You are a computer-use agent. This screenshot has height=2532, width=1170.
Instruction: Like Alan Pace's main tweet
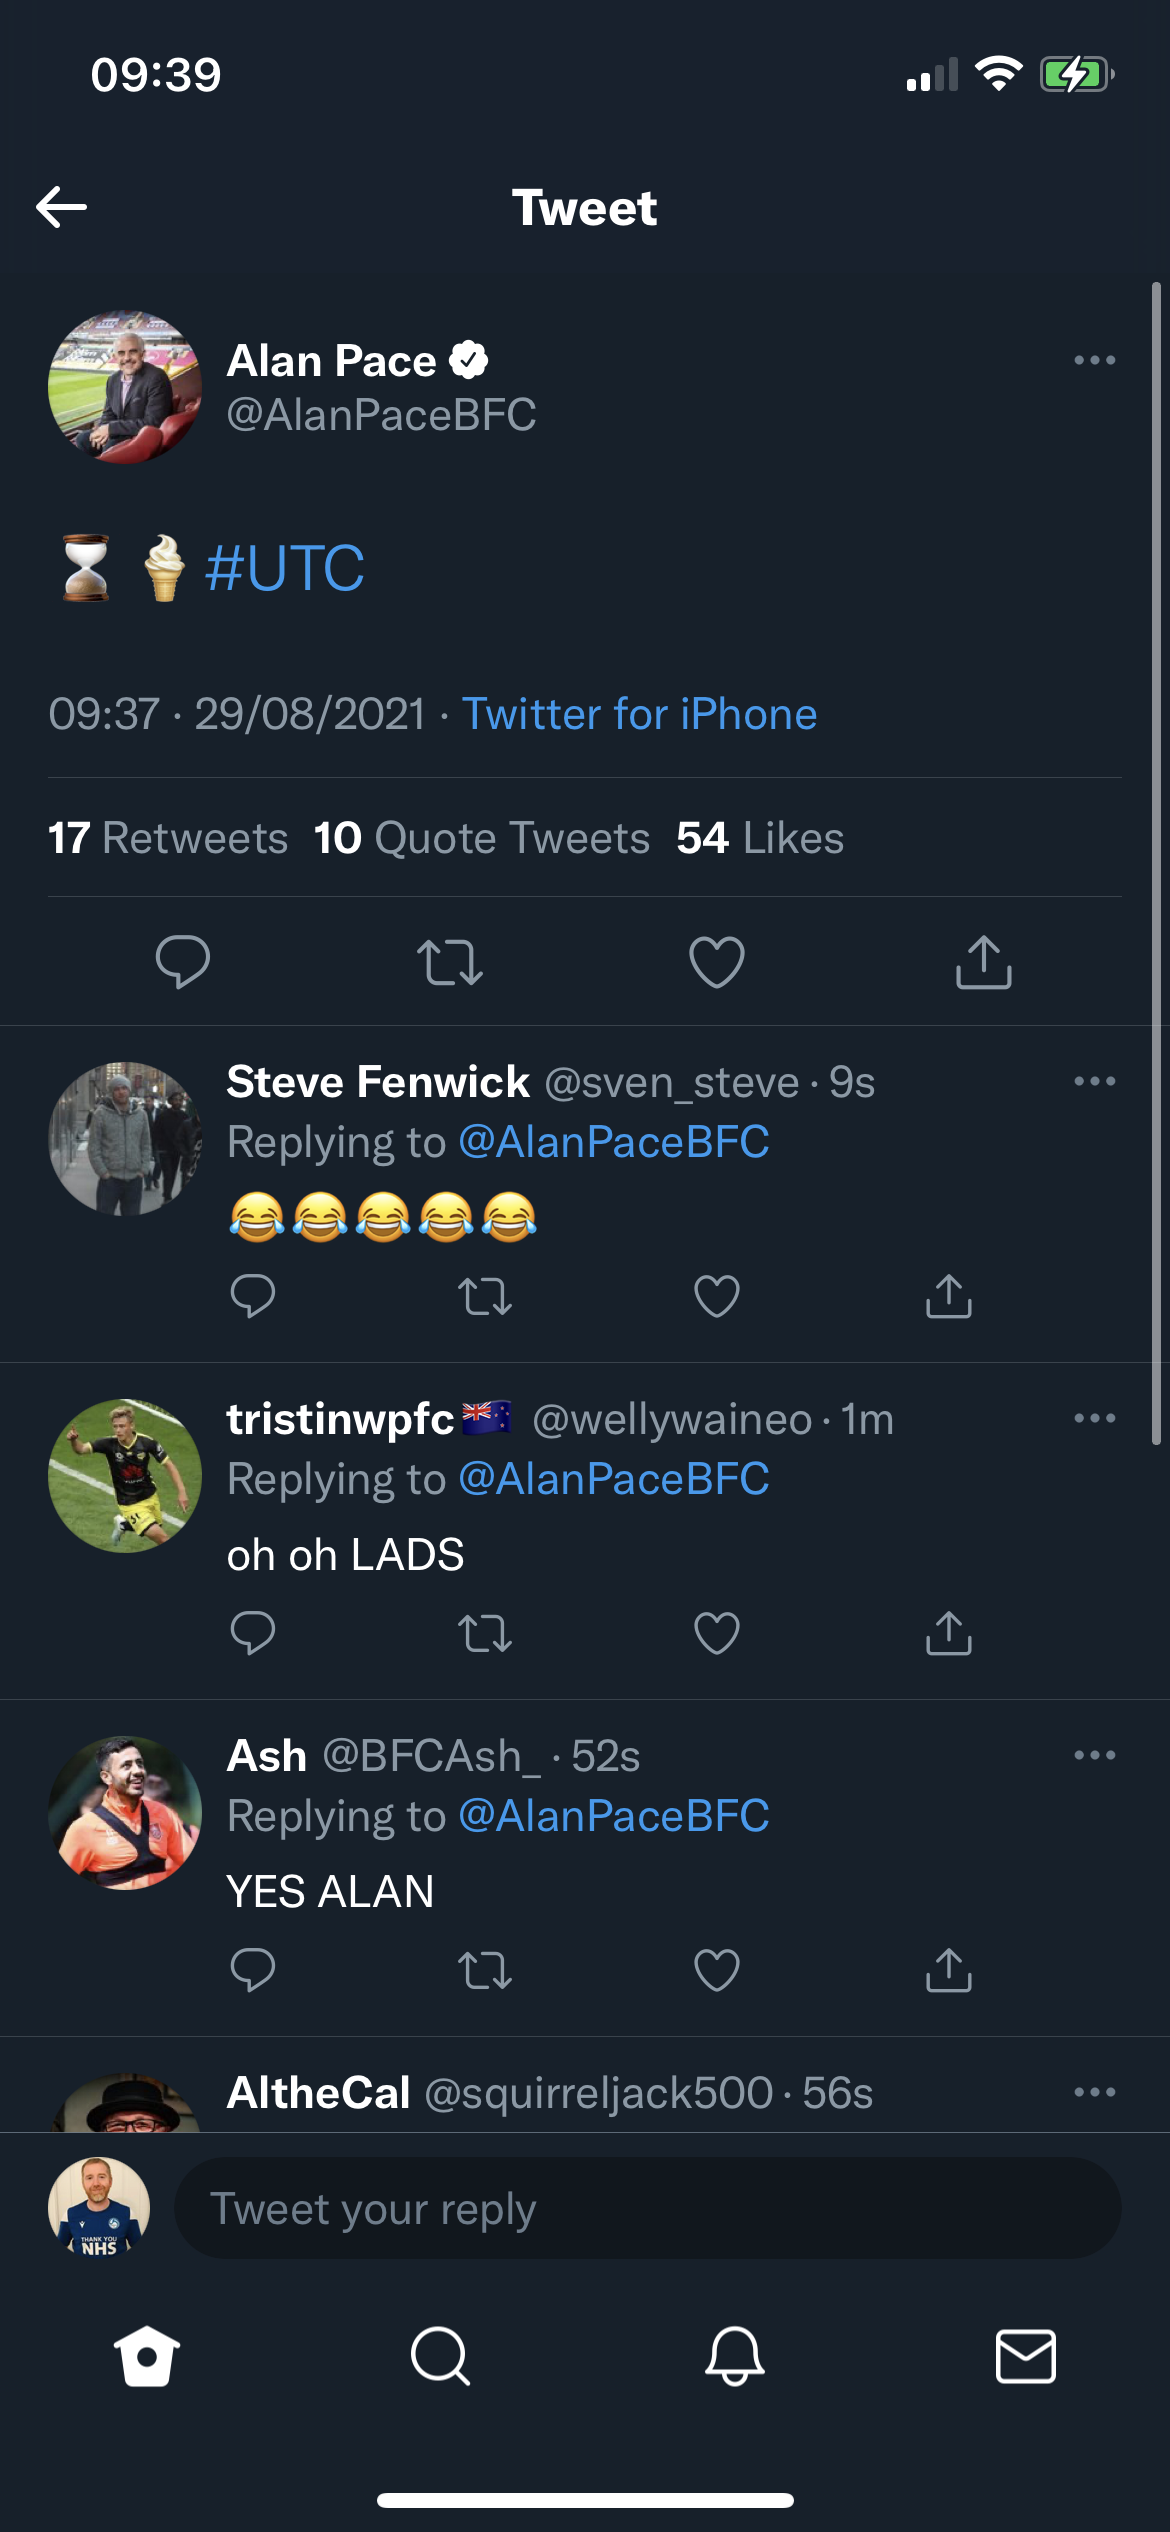tap(717, 962)
